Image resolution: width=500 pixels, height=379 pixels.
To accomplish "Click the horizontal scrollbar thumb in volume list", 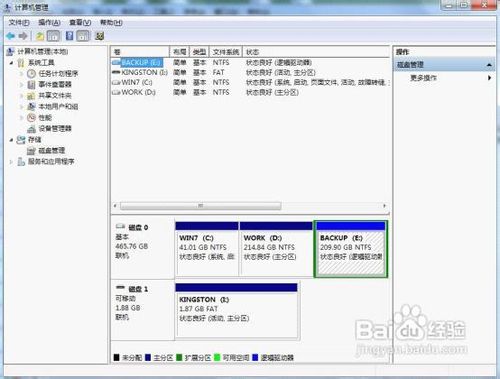I will (x=200, y=206).
